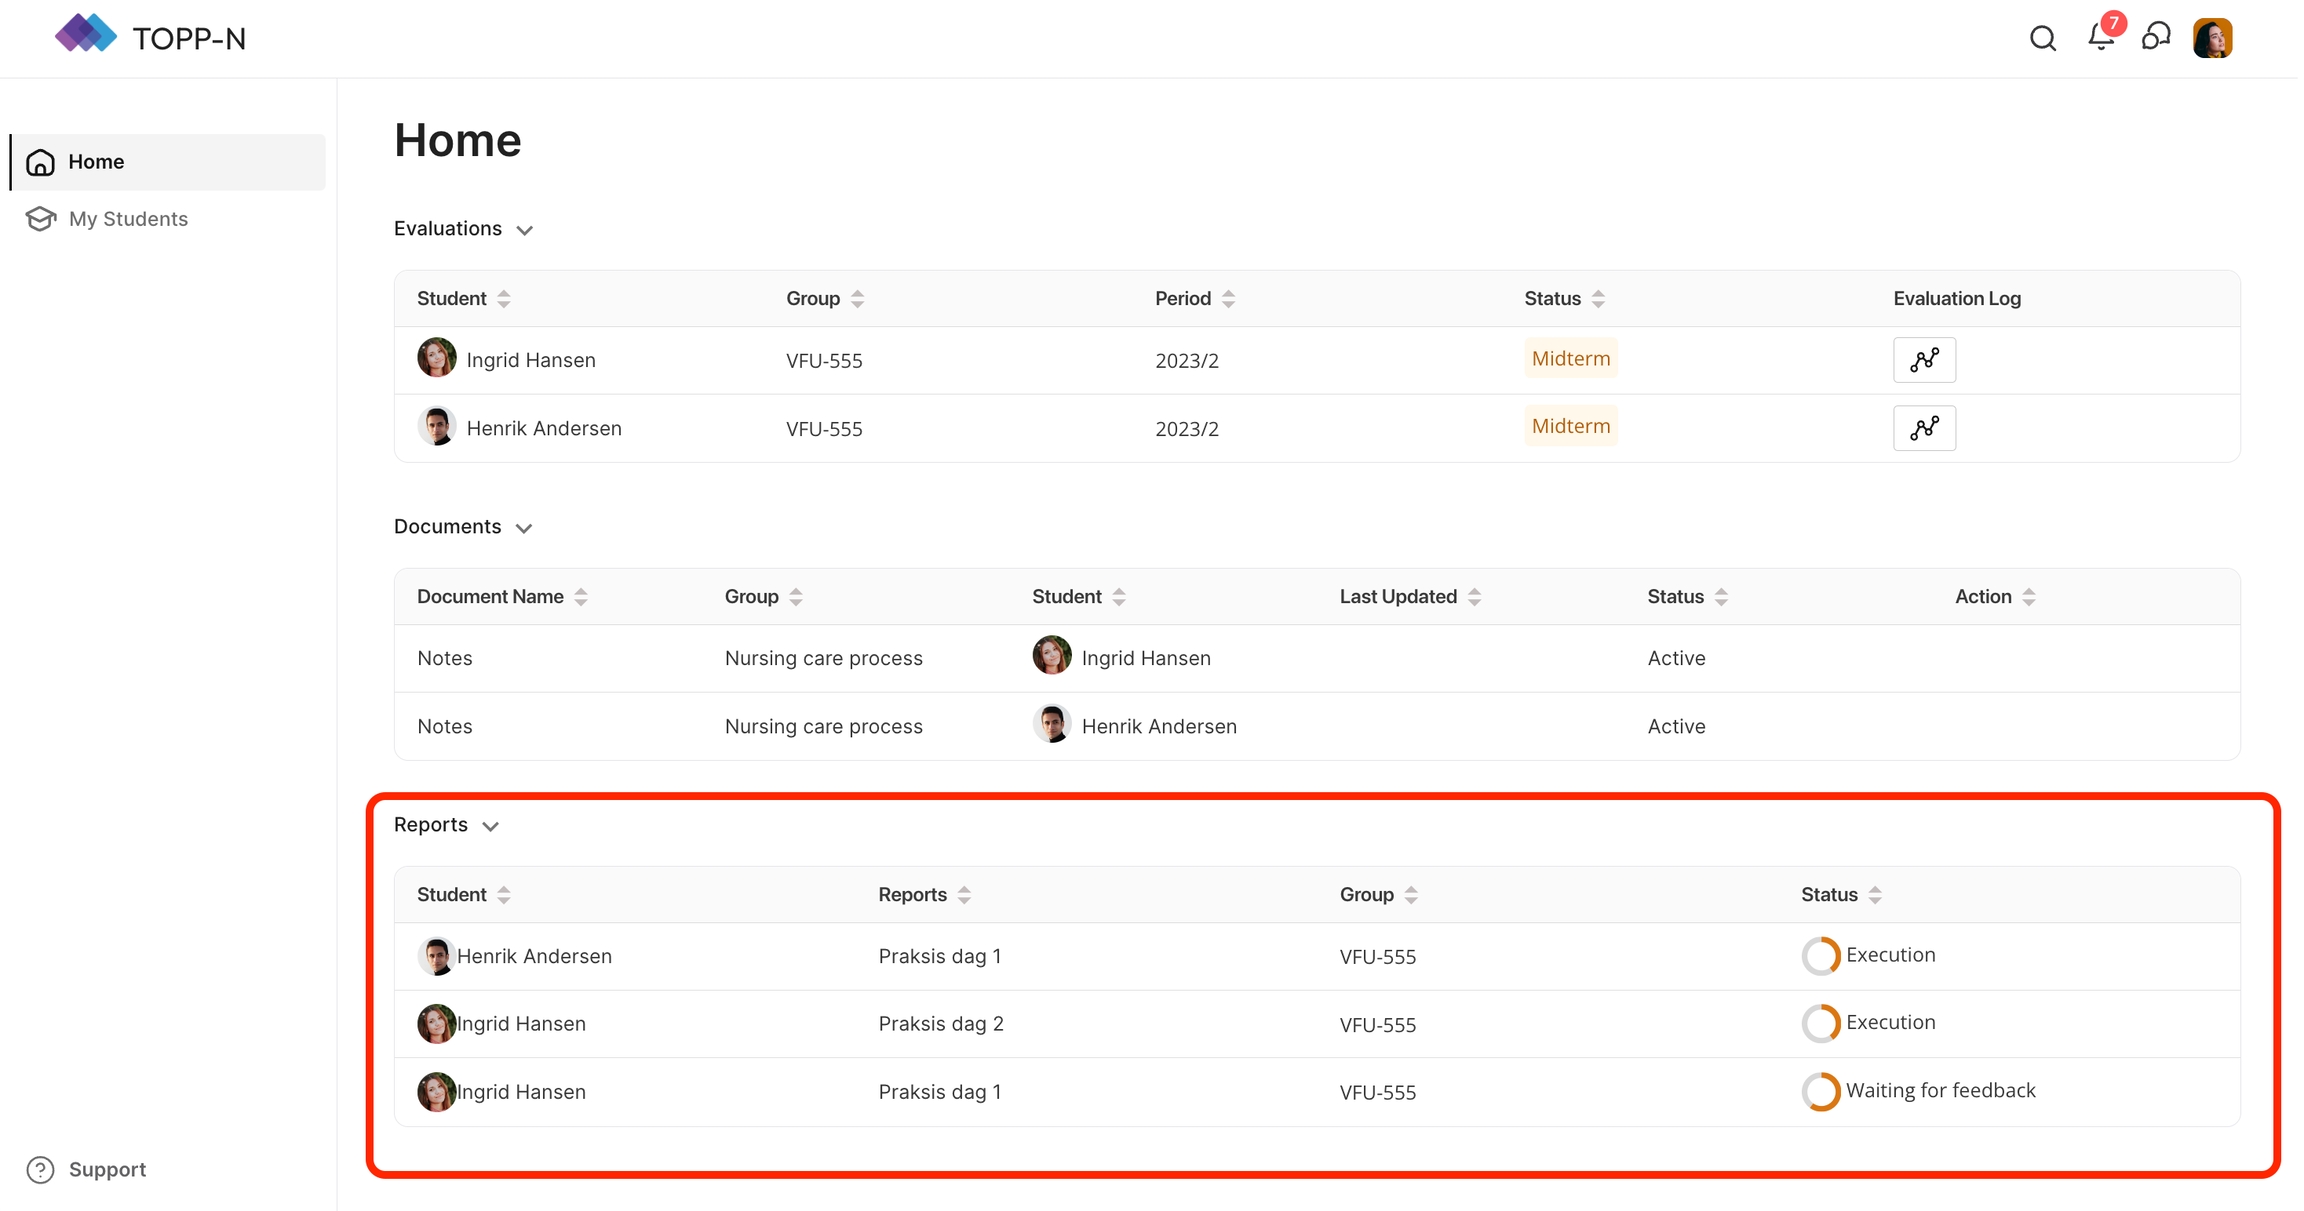The image size is (2304, 1211).
Task: Sort evaluations by Period column
Action: [1228, 298]
